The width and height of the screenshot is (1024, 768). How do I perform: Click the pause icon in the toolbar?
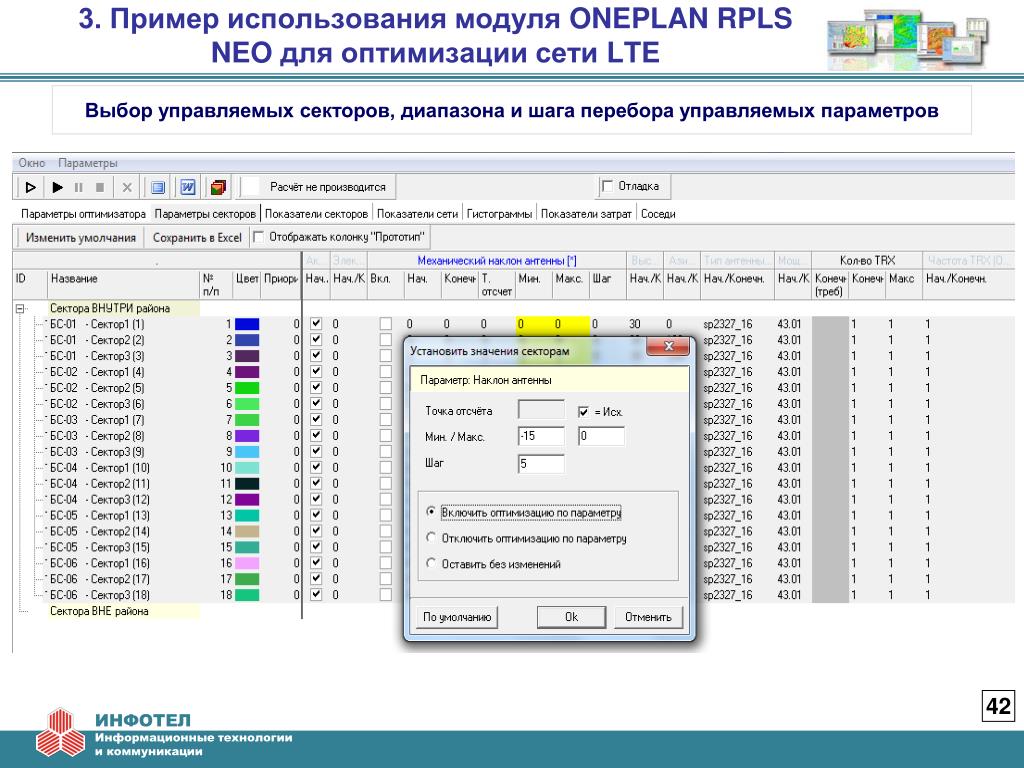tap(79, 187)
